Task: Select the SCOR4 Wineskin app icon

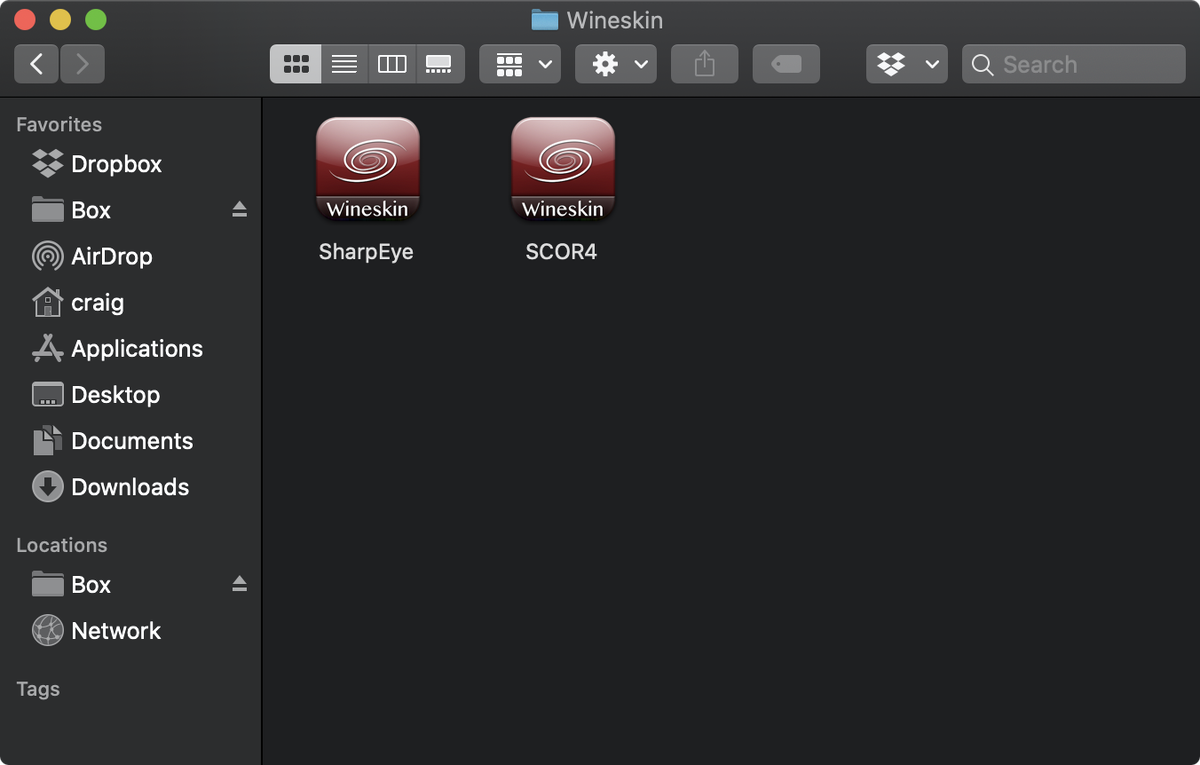Action: 562,168
